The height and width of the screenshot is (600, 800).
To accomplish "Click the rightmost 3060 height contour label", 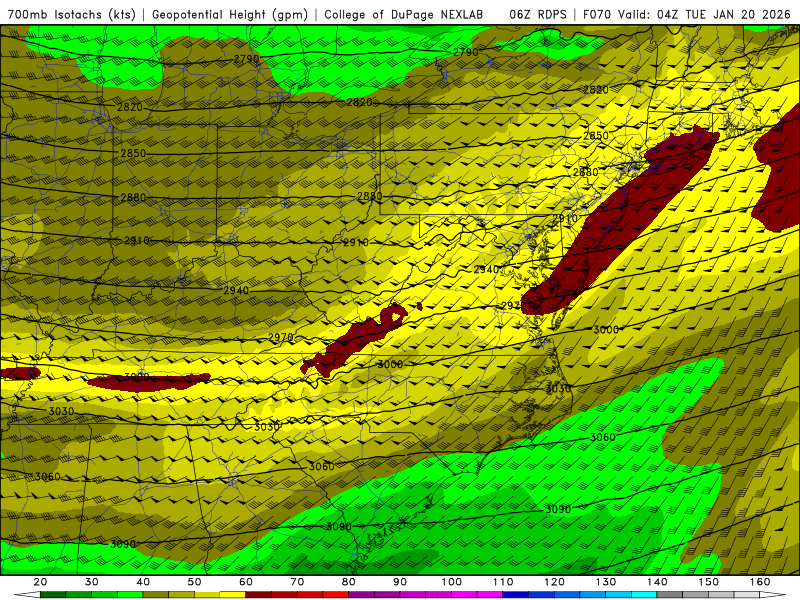I will [x=603, y=437].
